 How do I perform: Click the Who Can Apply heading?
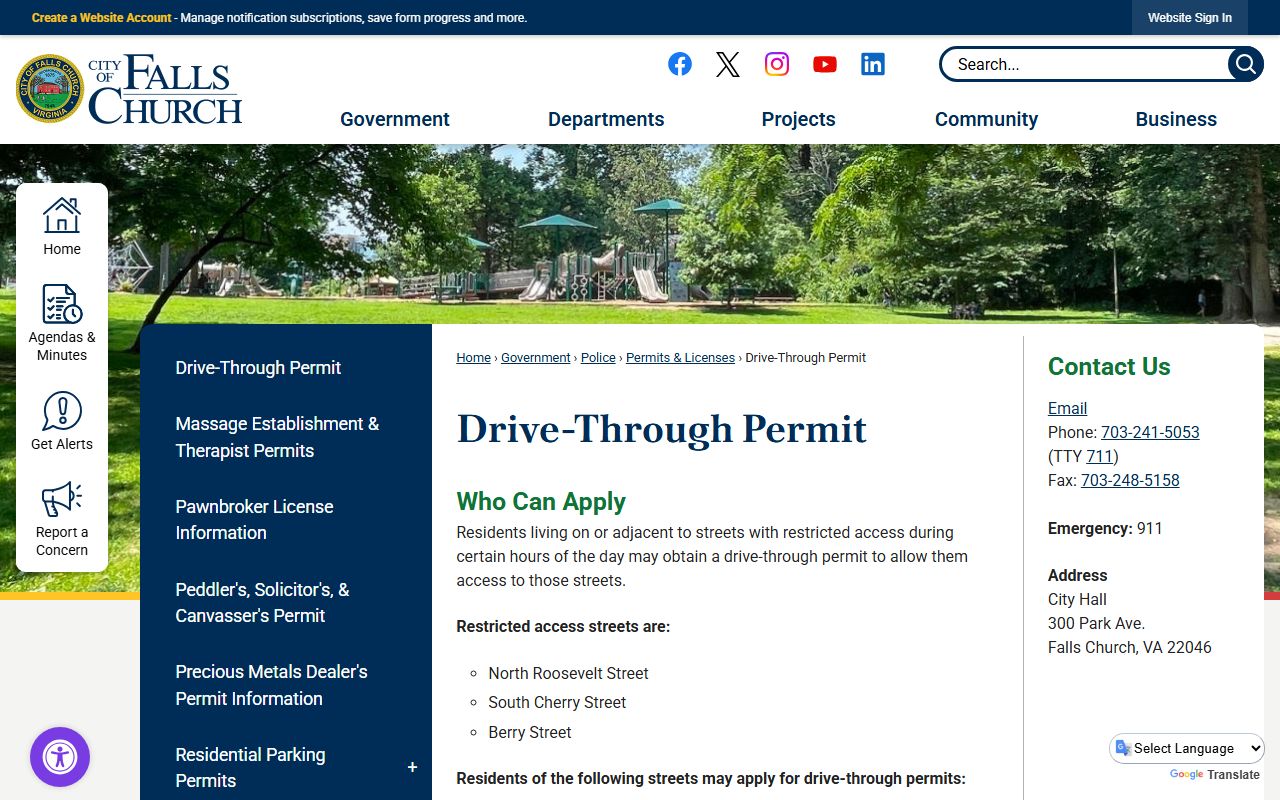coord(541,501)
